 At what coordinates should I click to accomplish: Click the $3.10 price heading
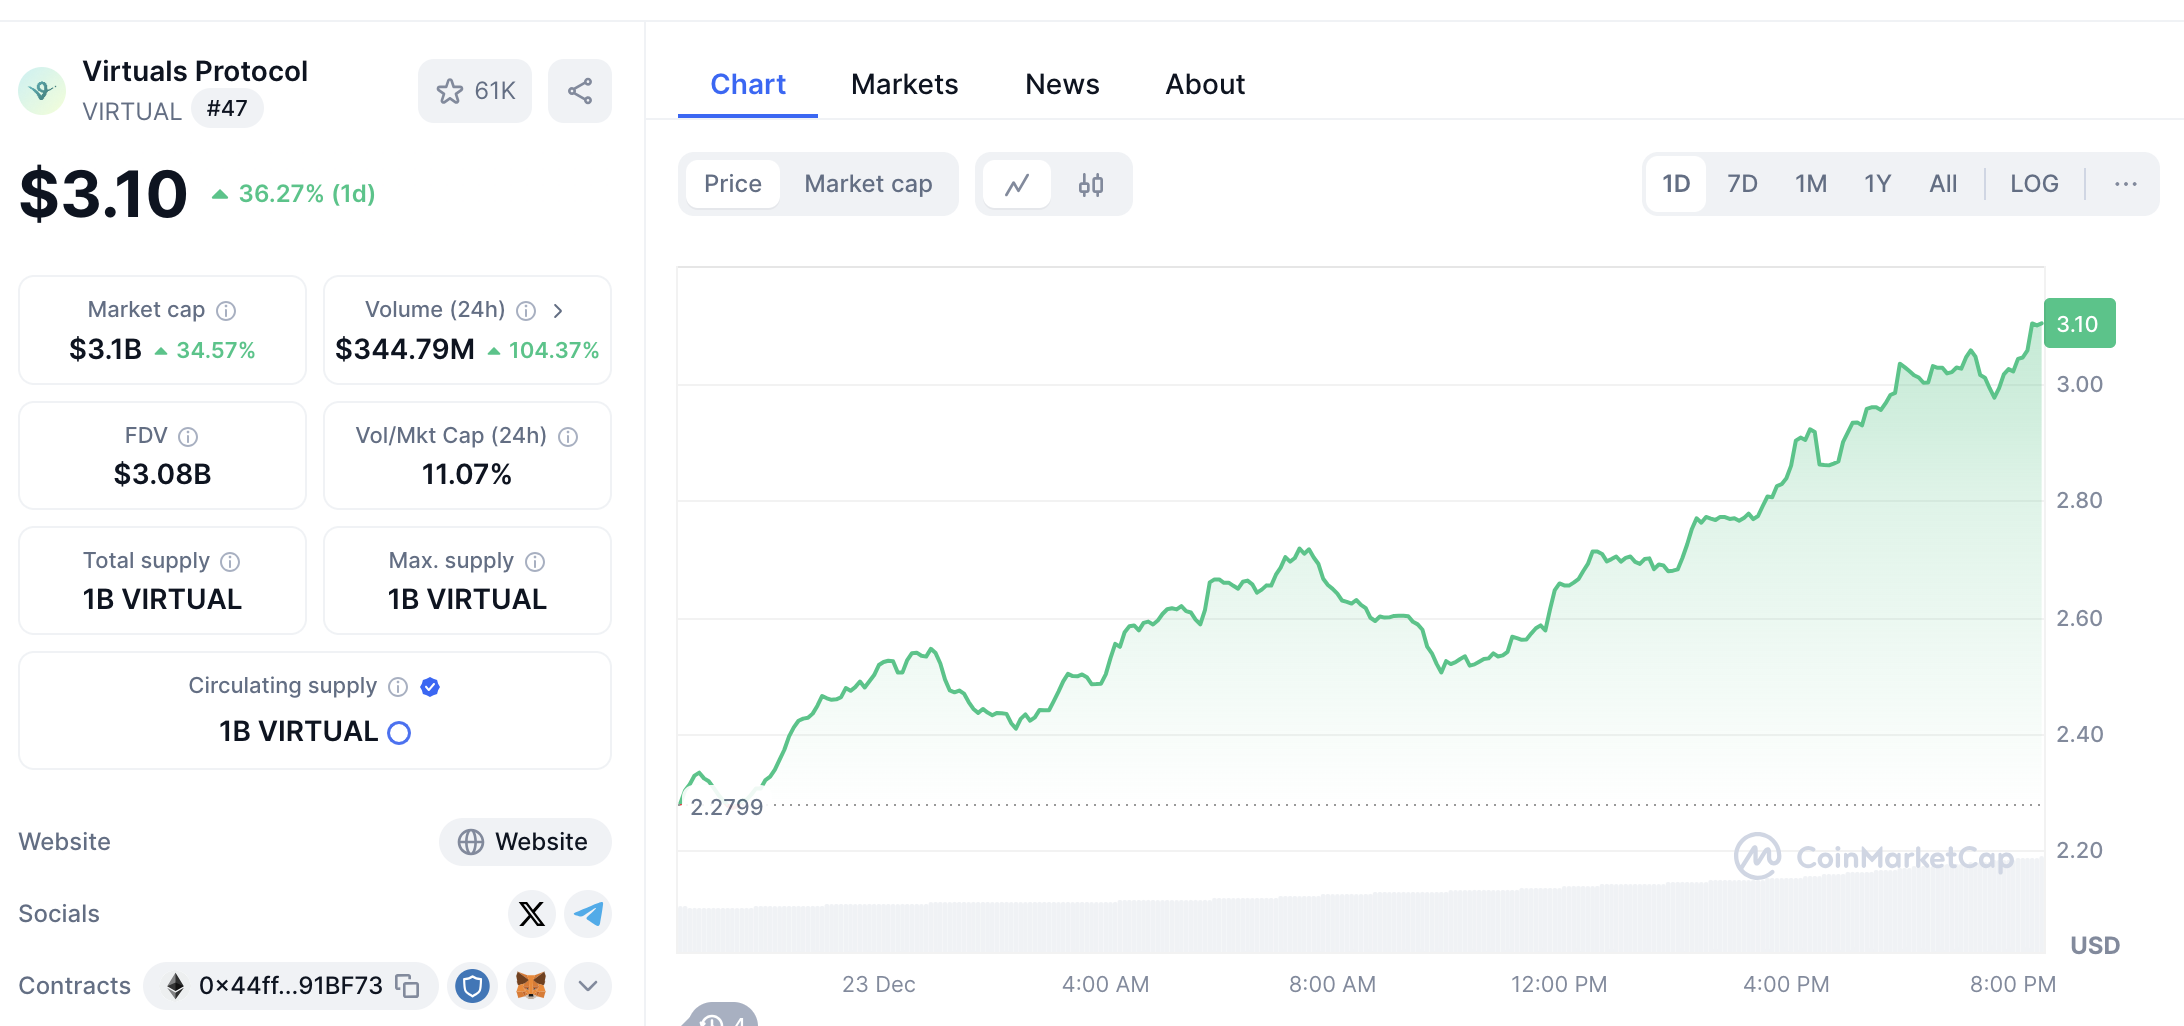pos(104,194)
